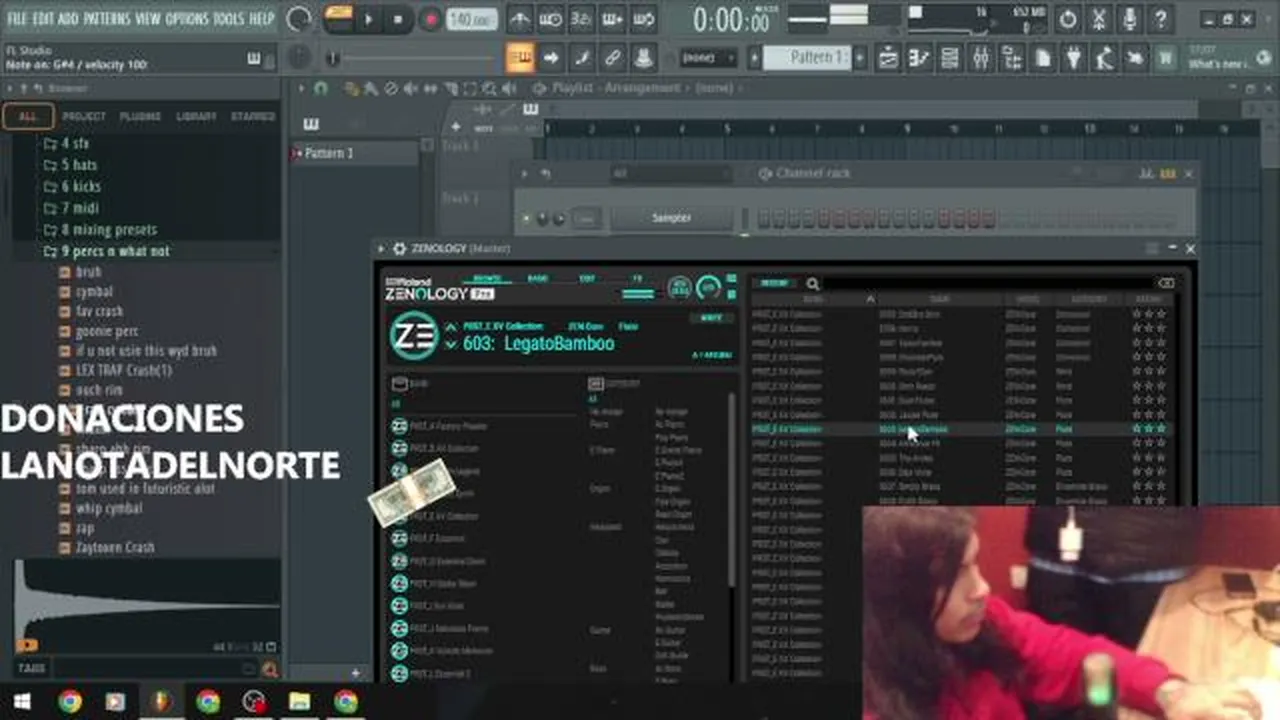Image resolution: width=1280 pixels, height=720 pixels.
Task: Open the Piano roll from the toolbar
Action: click(919, 59)
